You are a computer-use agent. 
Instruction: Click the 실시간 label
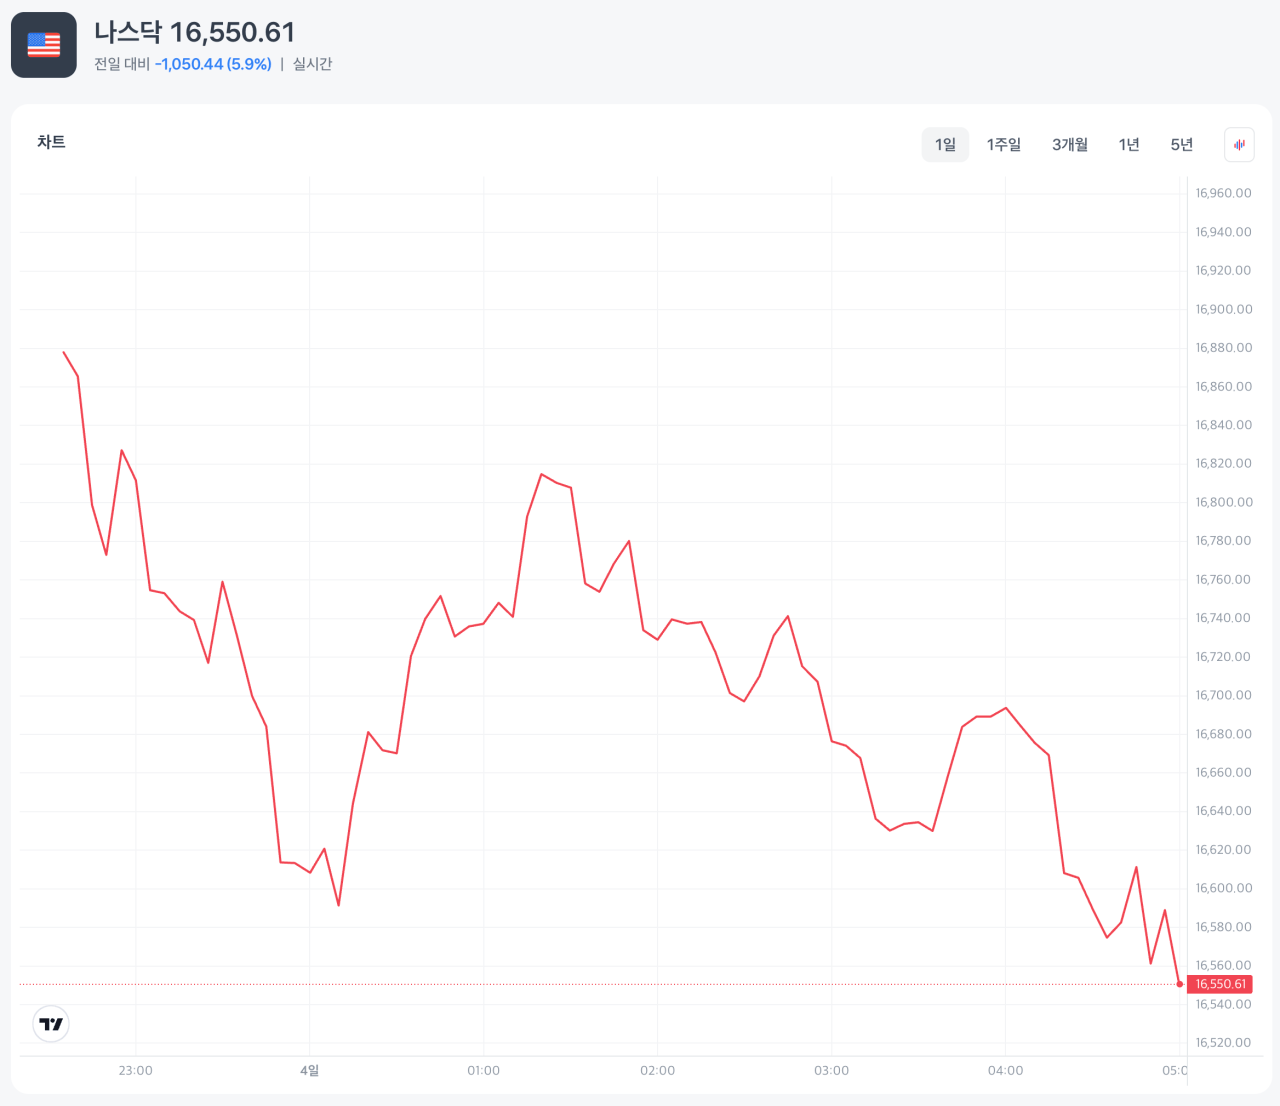(312, 64)
